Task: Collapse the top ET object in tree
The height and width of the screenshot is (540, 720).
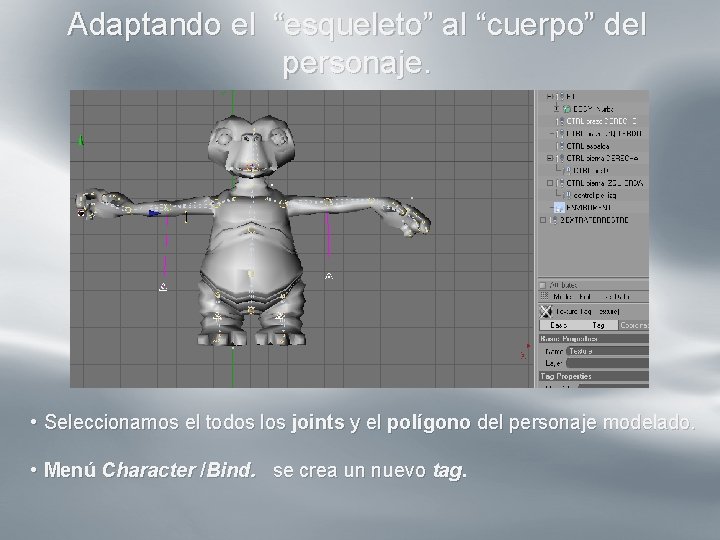Action: [x=549, y=96]
